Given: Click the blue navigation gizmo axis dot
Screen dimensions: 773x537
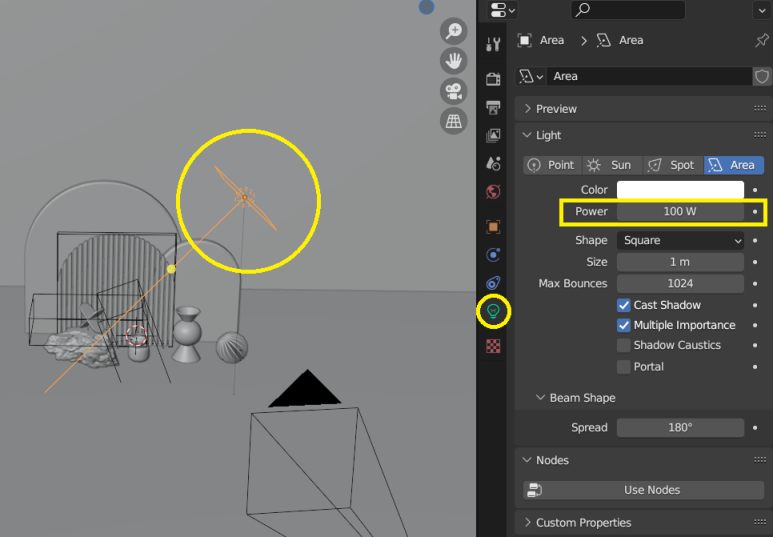Looking at the screenshot, I should tap(426, 7).
